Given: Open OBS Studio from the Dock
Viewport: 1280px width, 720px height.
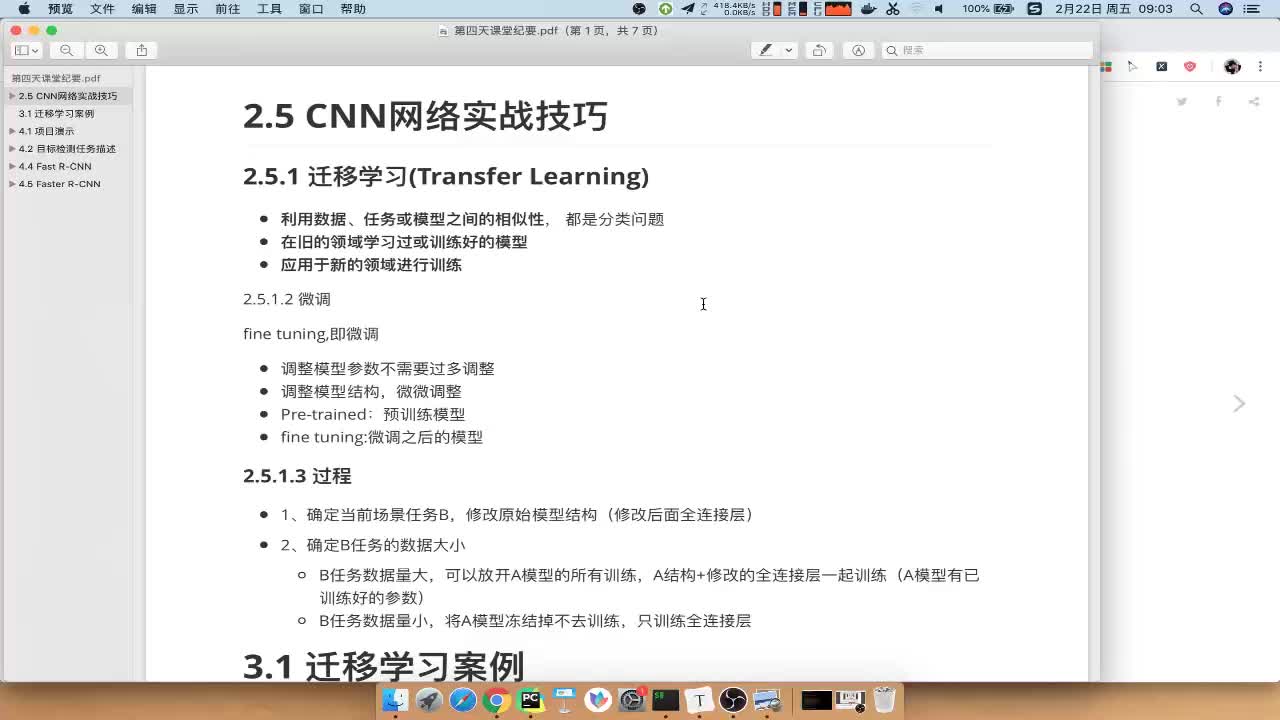Looking at the screenshot, I should (734, 700).
